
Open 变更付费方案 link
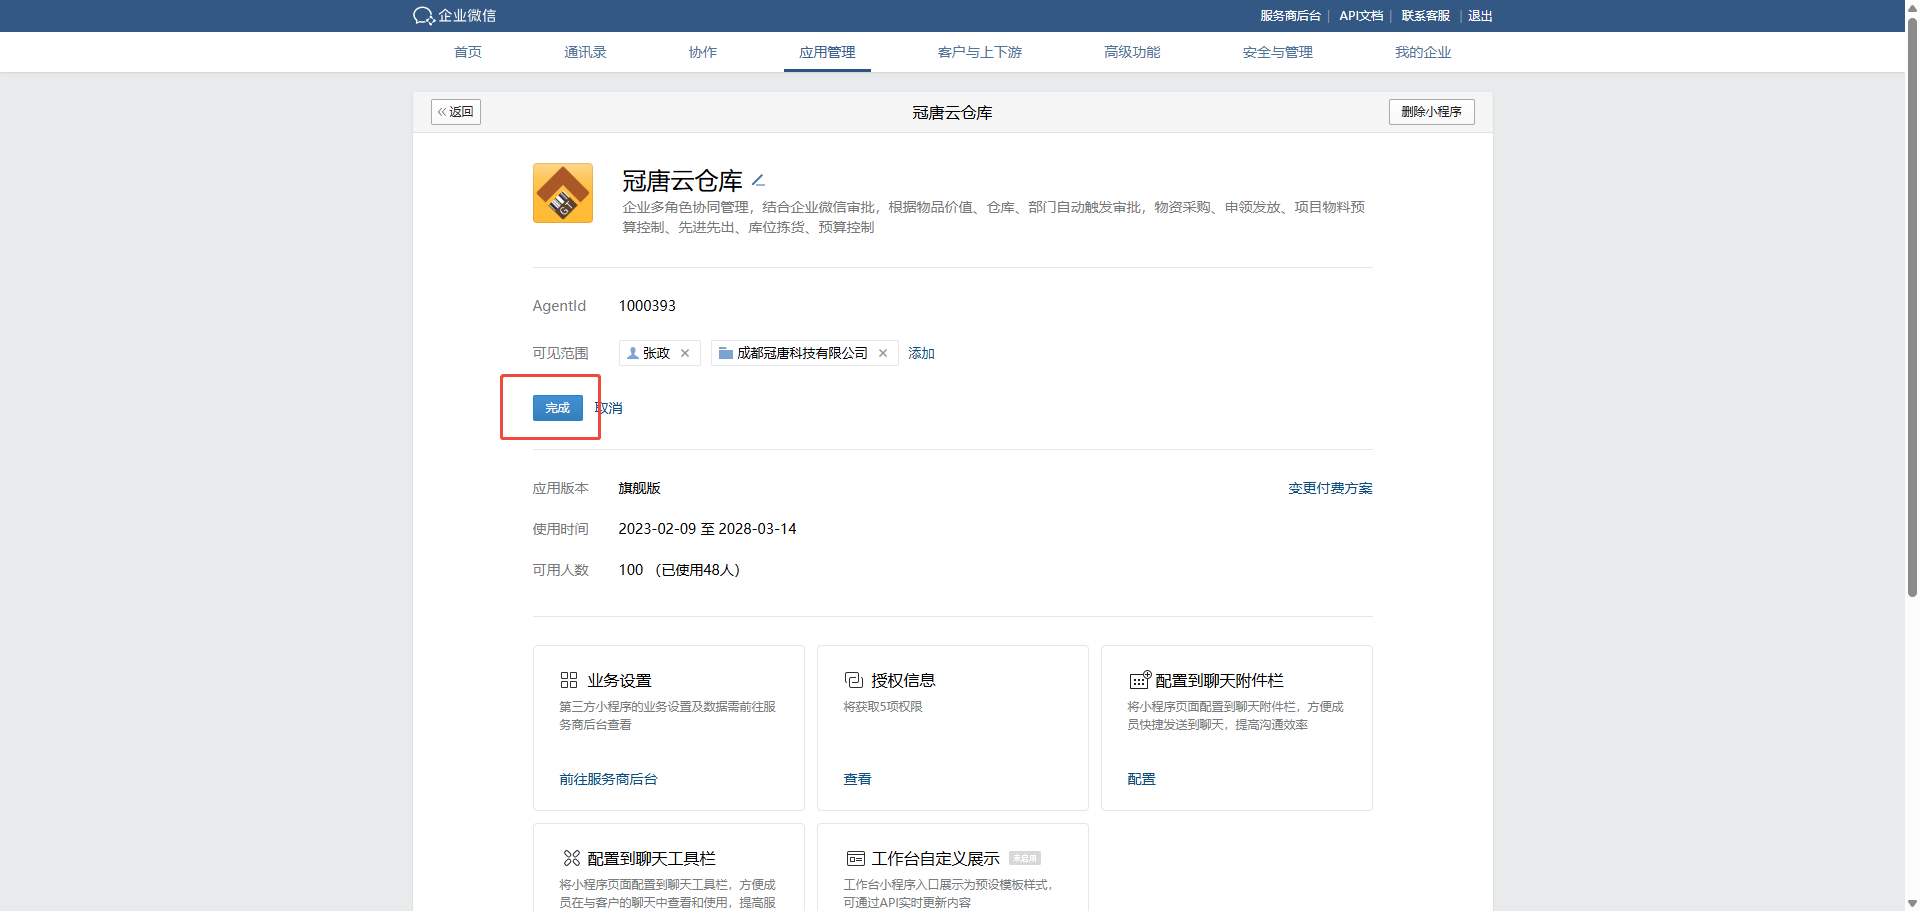click(1330, 488)
